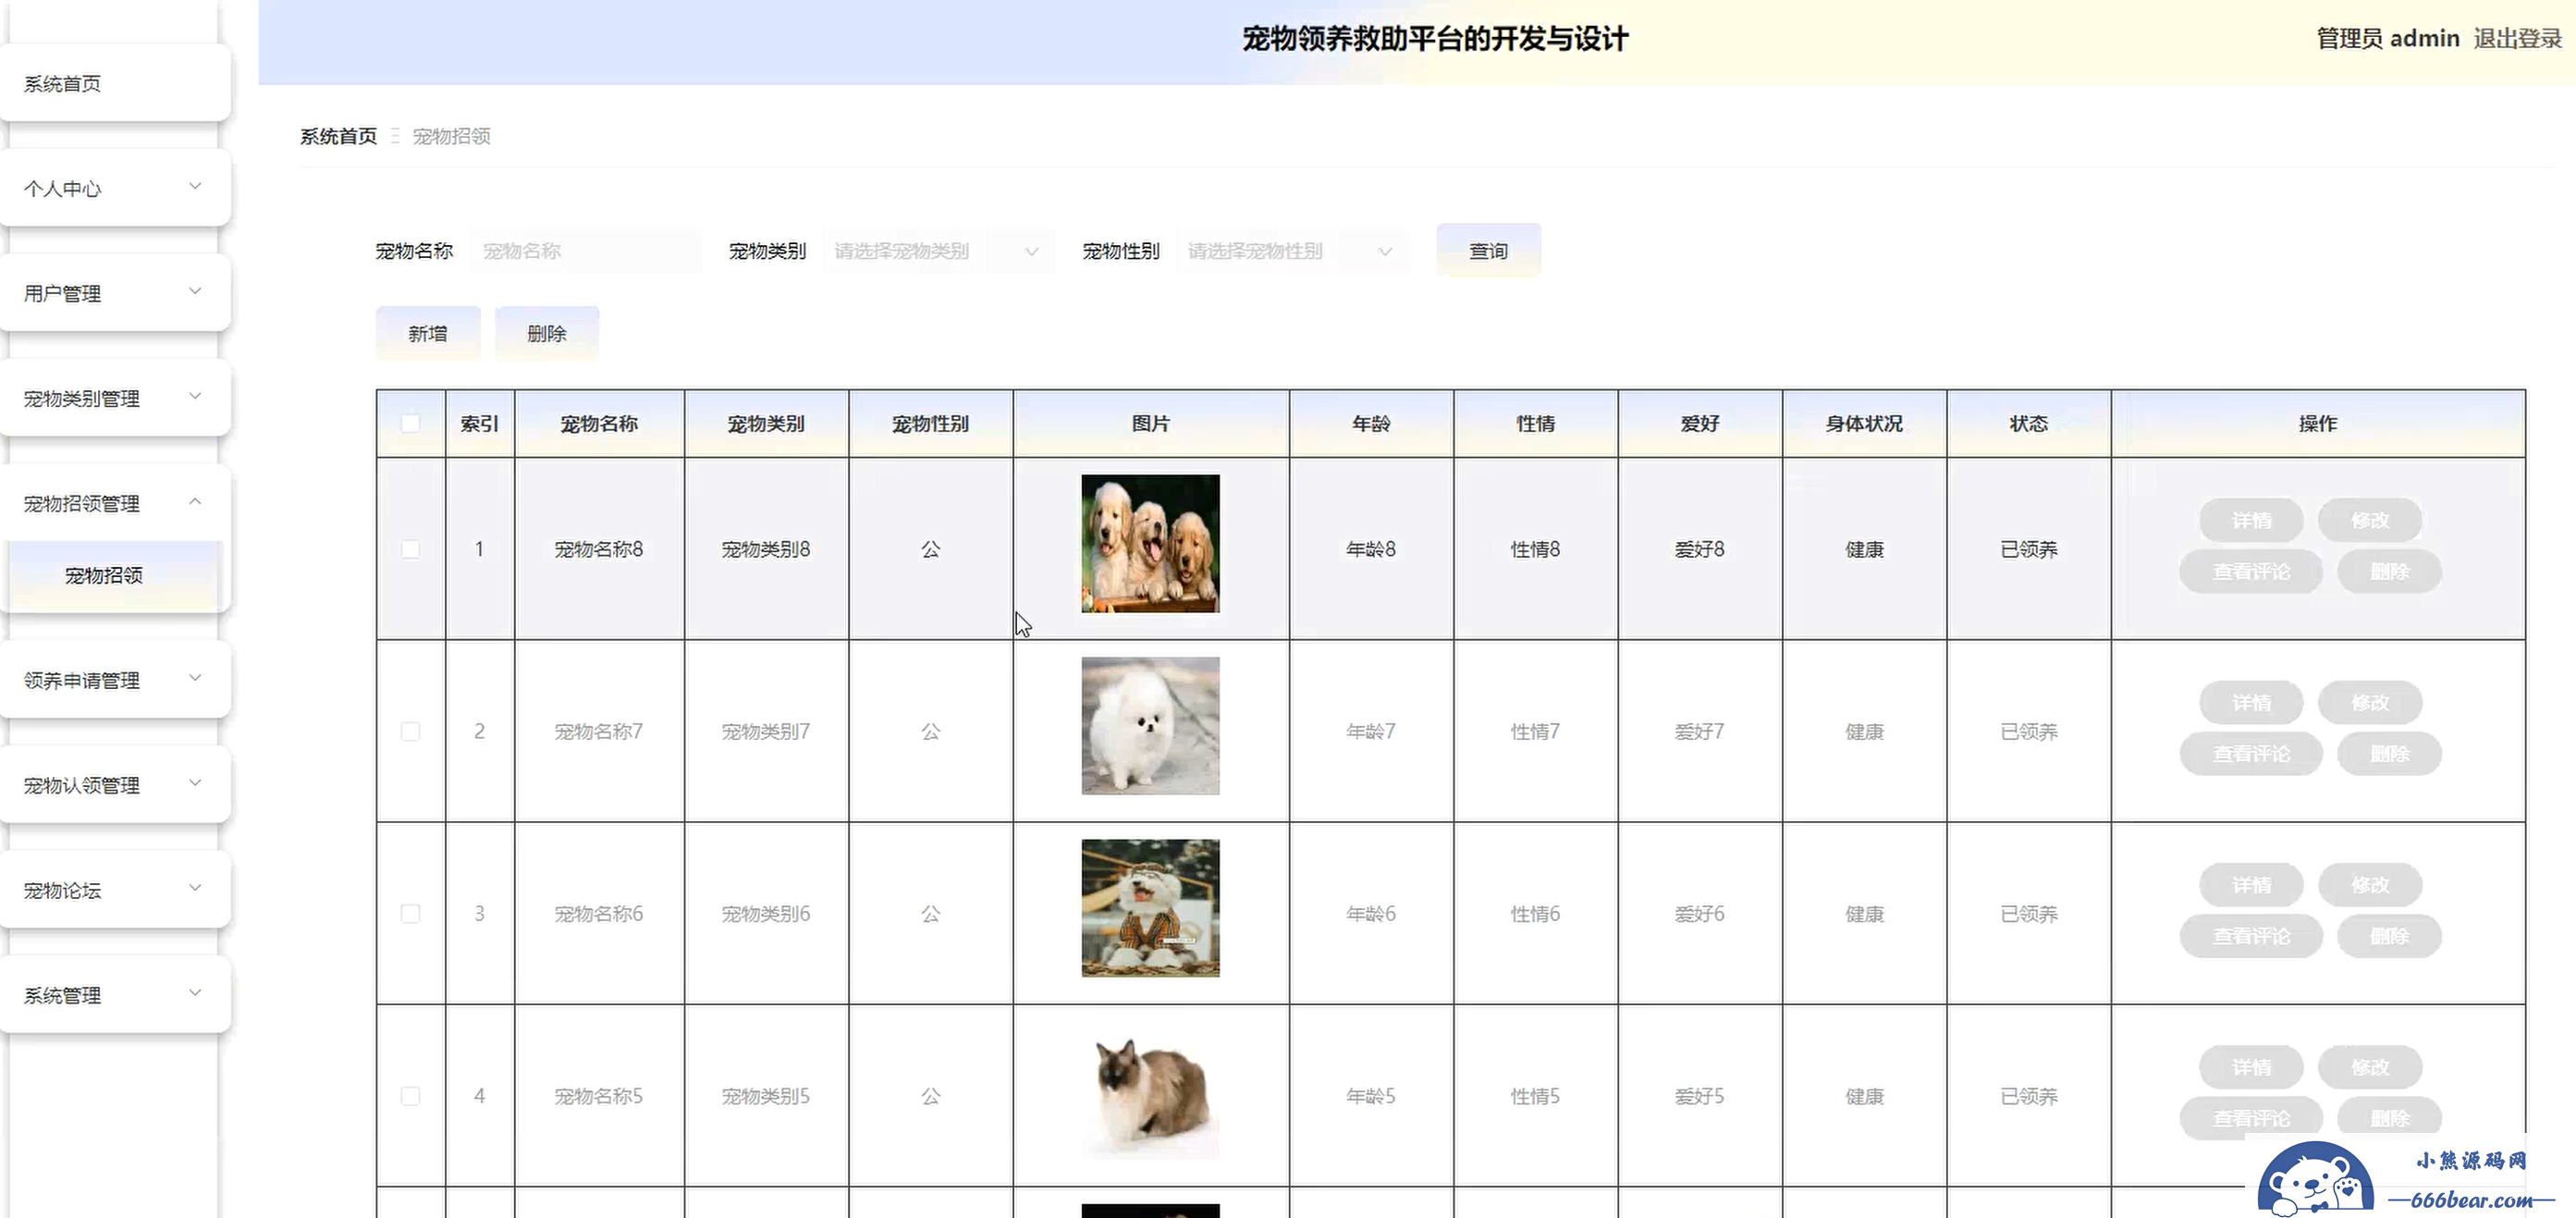Toggle the select-all header checkbox
The image size is (2576, 1218).
[410, 423]
